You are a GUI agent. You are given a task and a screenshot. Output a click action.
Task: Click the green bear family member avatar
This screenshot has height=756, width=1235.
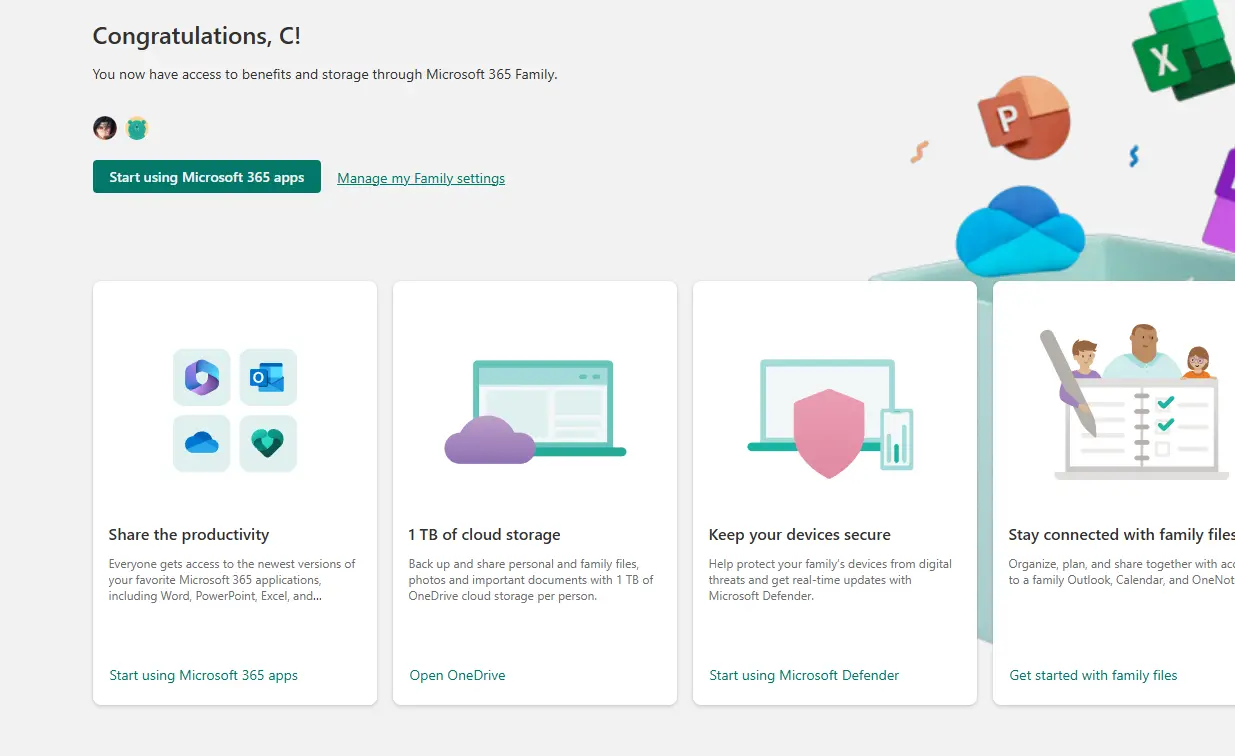(x=137, y=128)
